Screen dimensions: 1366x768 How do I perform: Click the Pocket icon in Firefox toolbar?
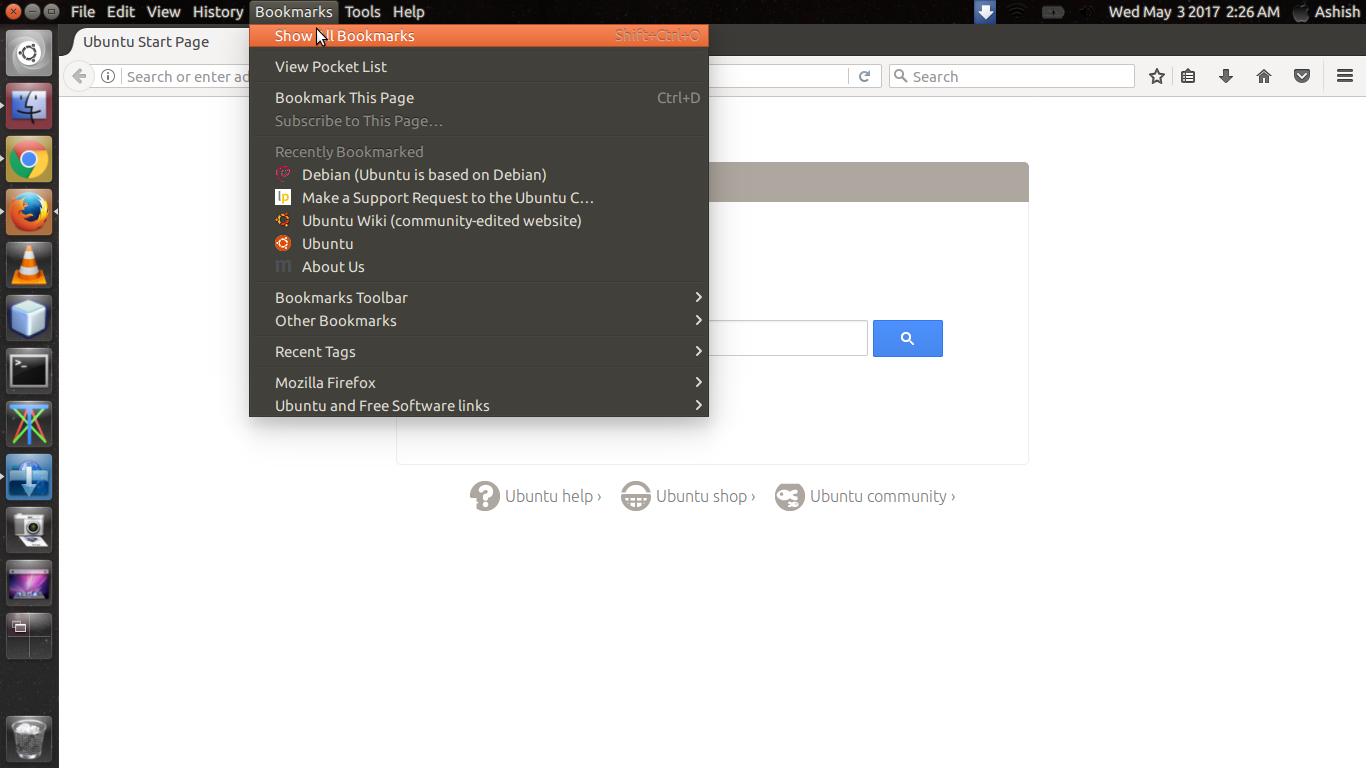pyautogui.click(x=1302, y=76)
